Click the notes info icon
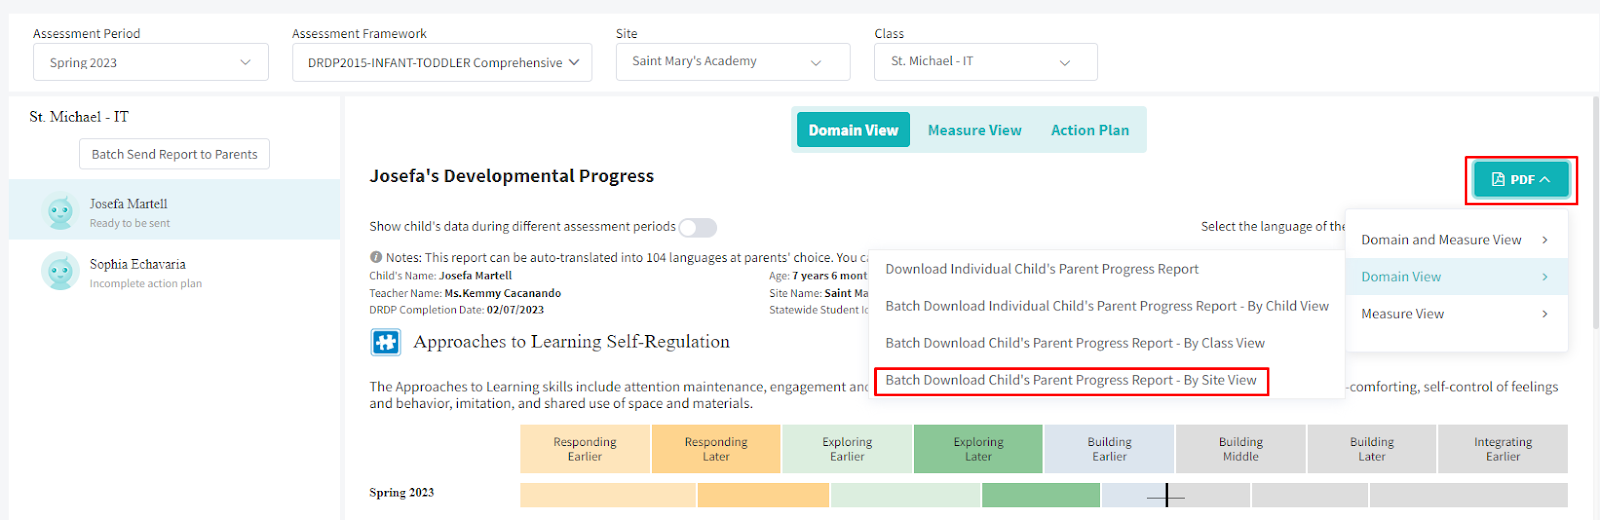This screenshot has width=1600, height=520. tap(376, 257)
